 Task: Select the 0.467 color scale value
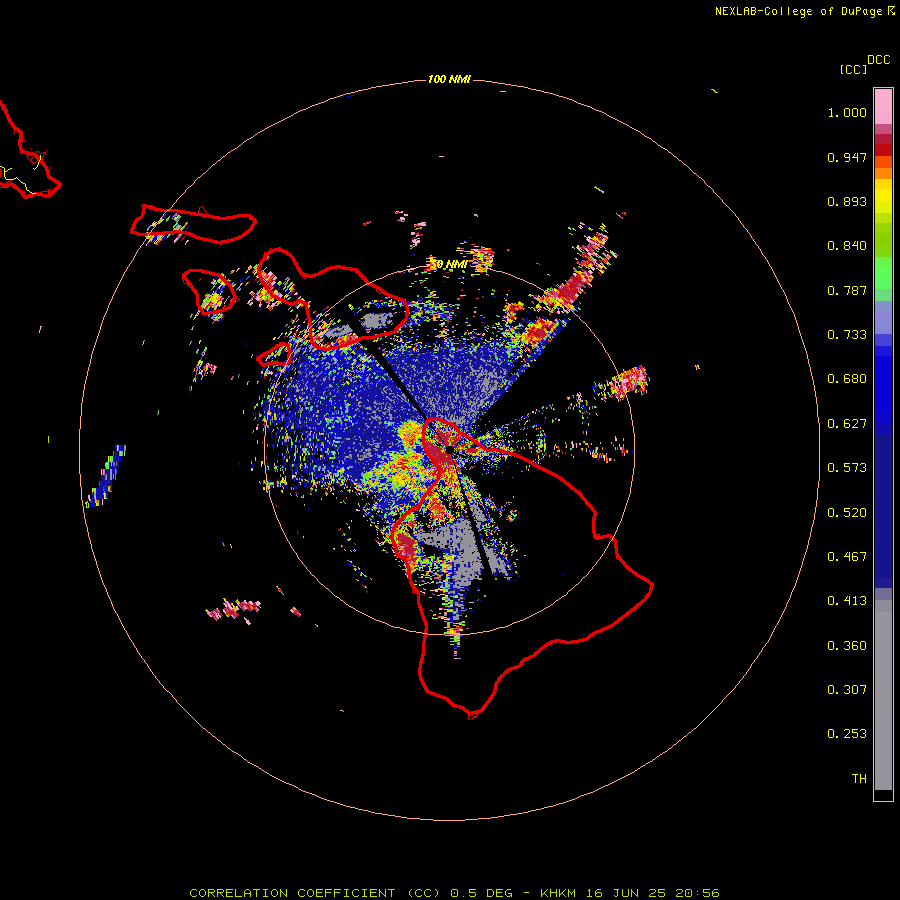pos(847,557)
